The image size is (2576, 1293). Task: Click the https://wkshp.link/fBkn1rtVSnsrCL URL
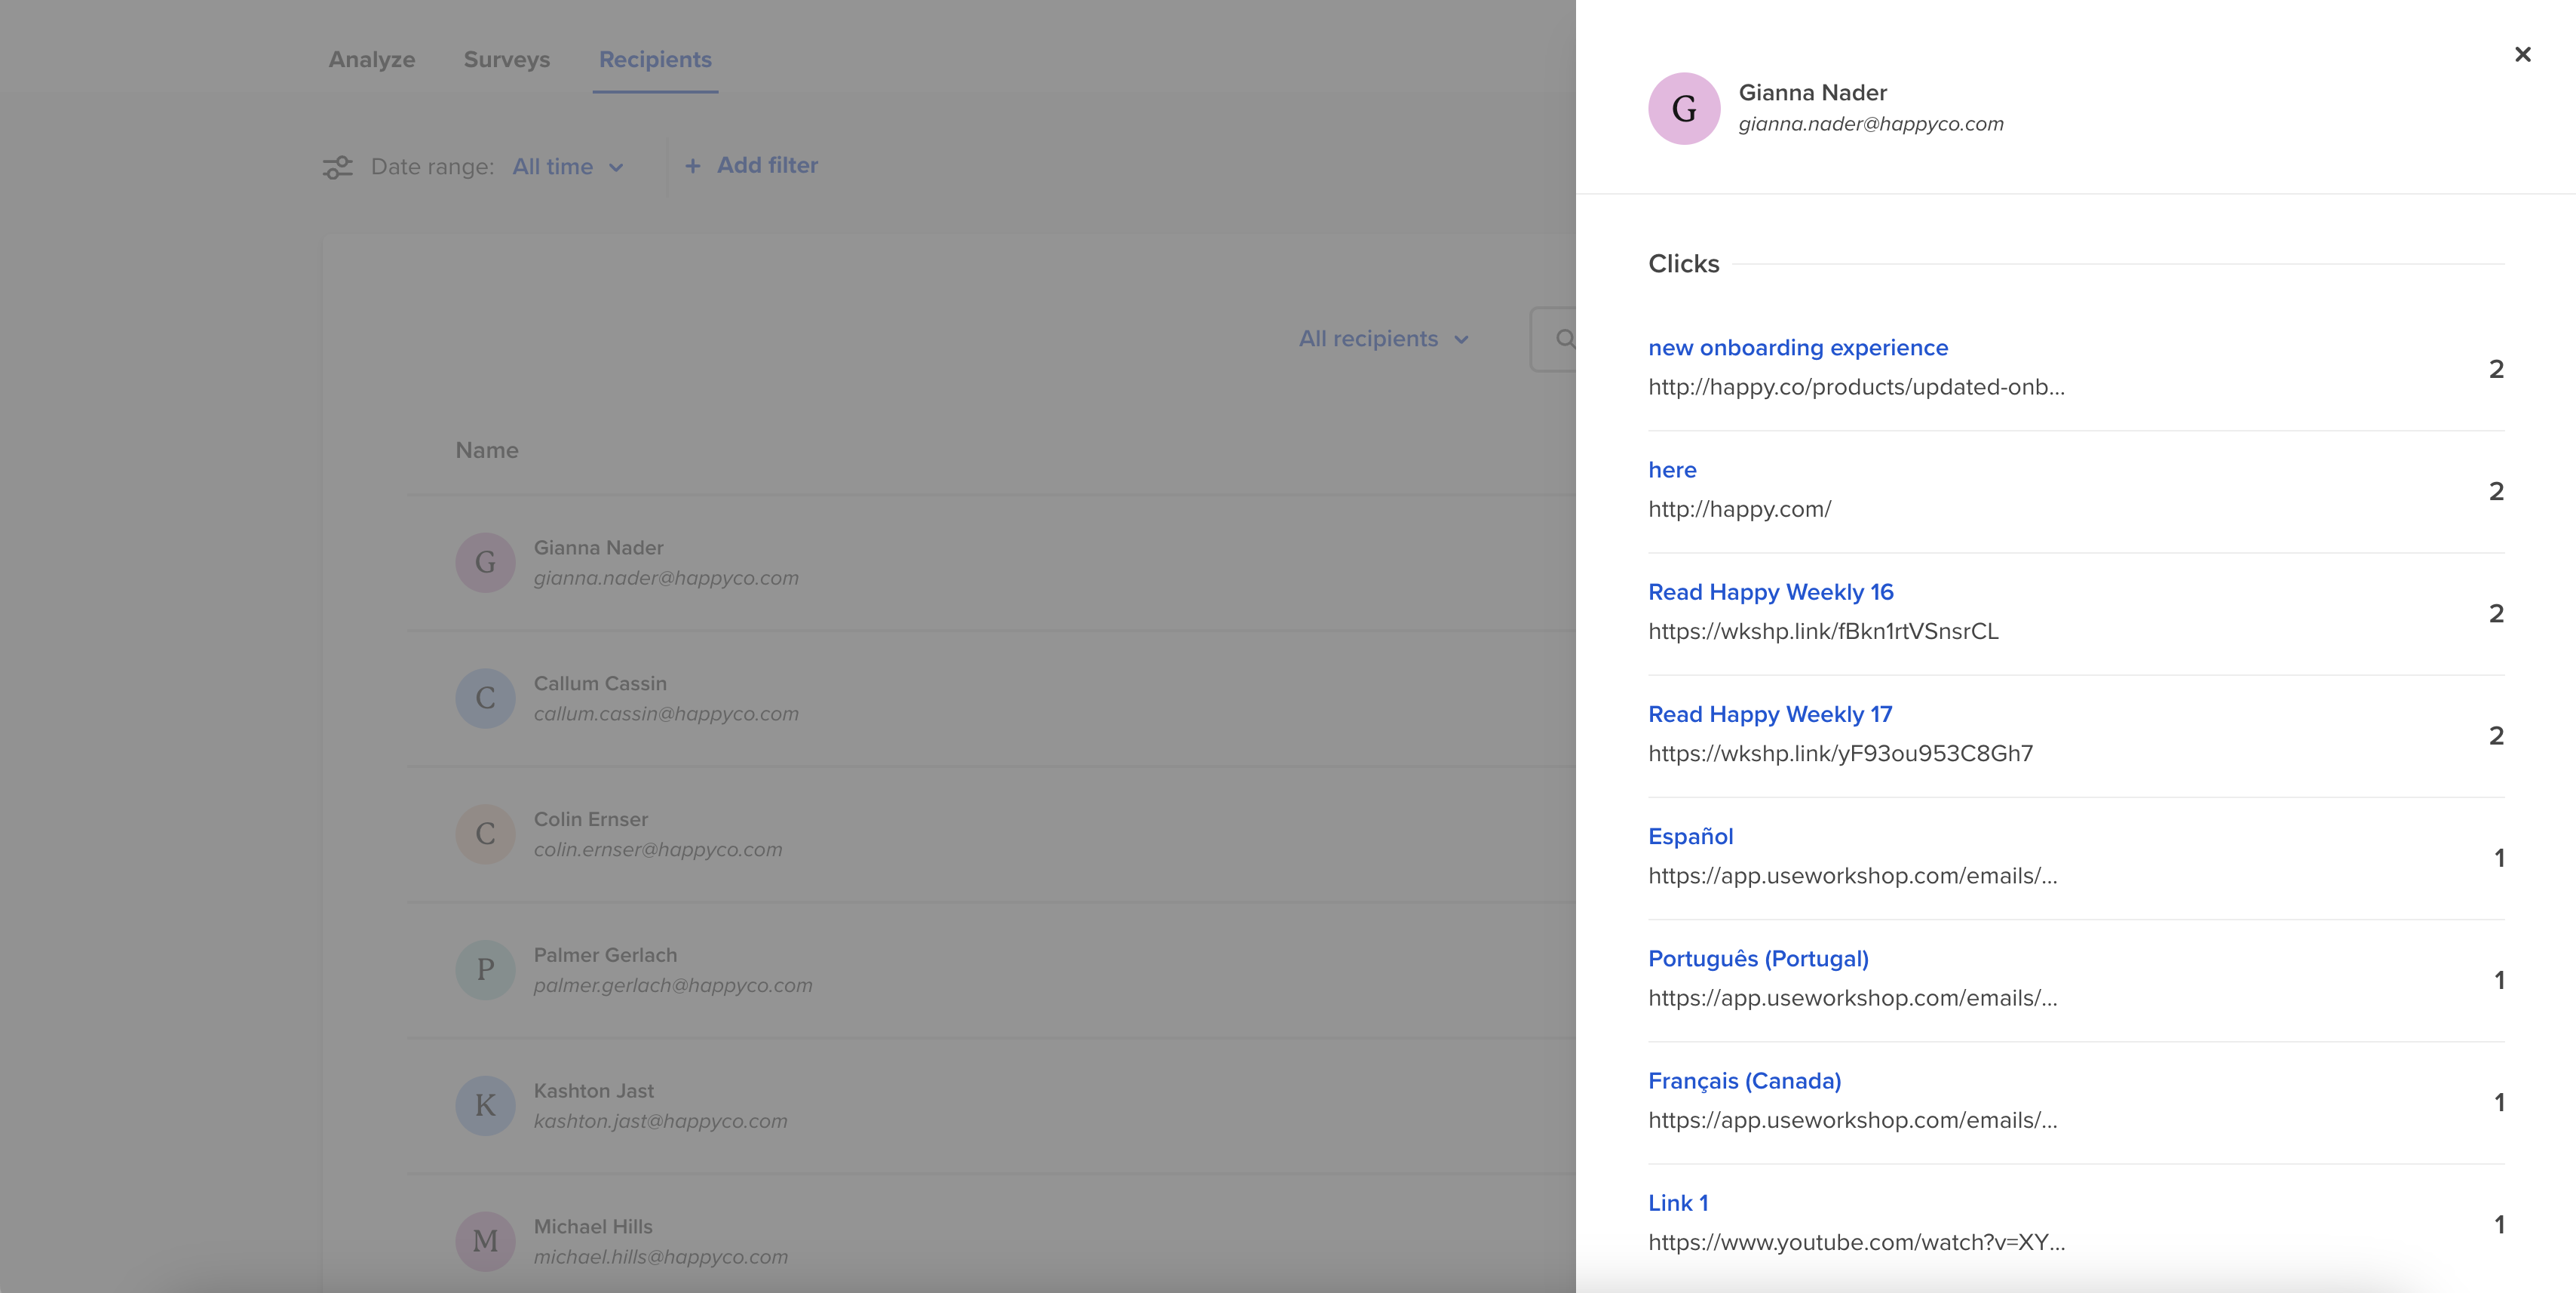coord(1823,631)
